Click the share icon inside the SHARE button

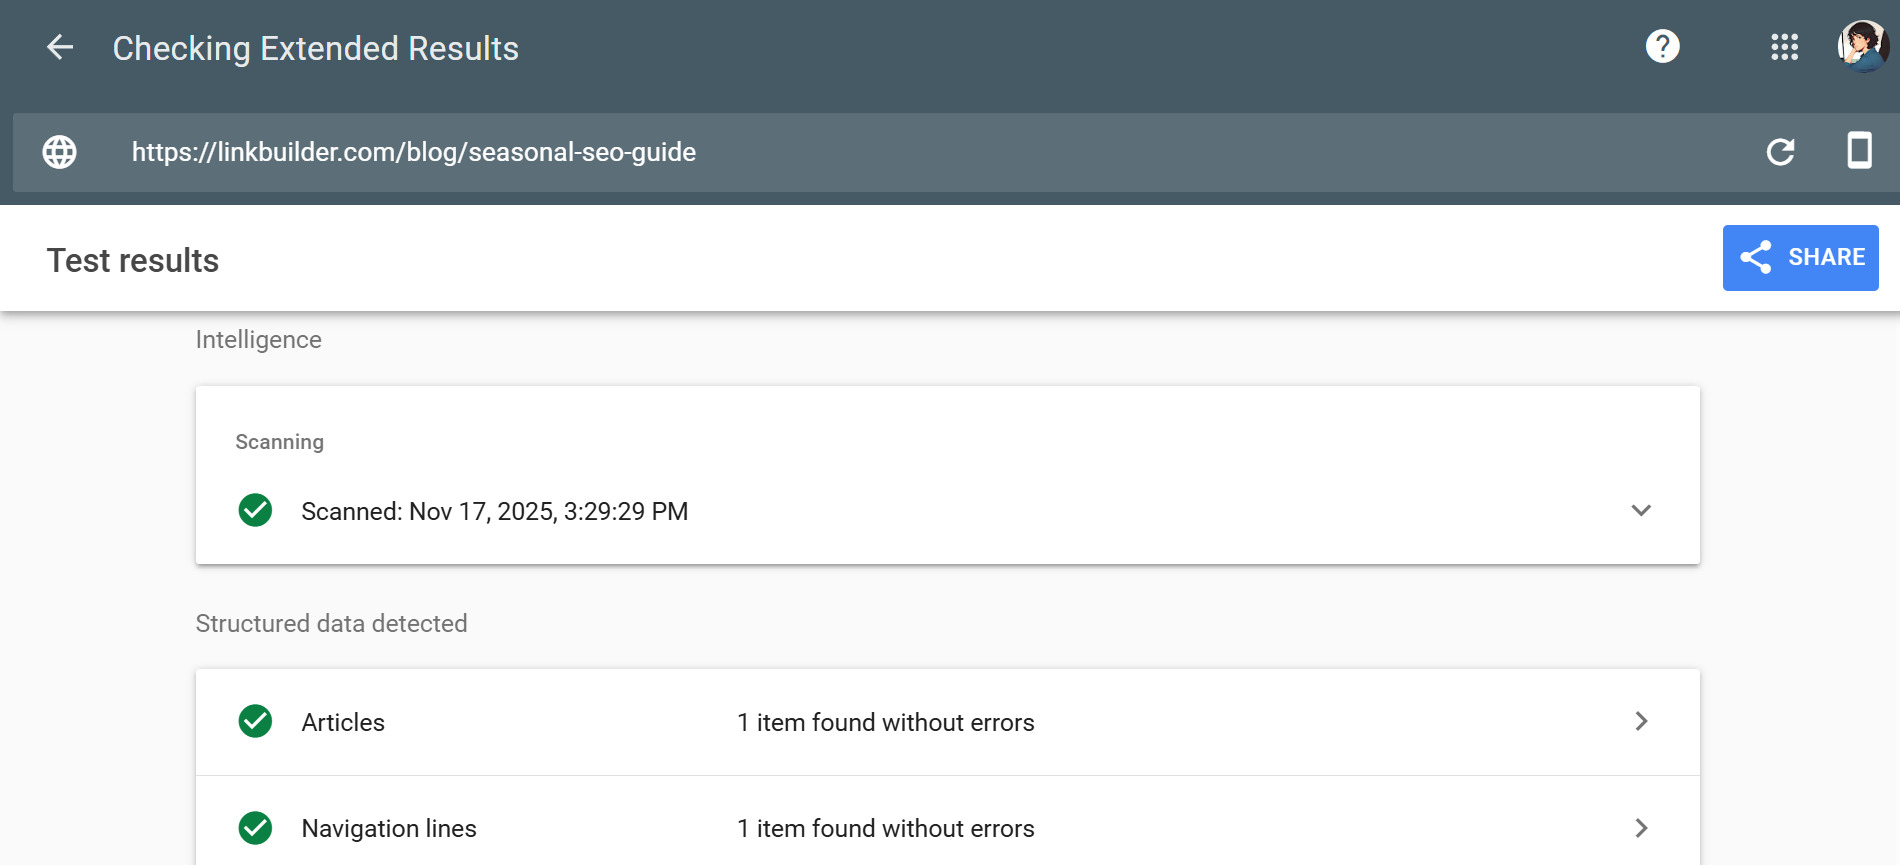(1757, 257)
